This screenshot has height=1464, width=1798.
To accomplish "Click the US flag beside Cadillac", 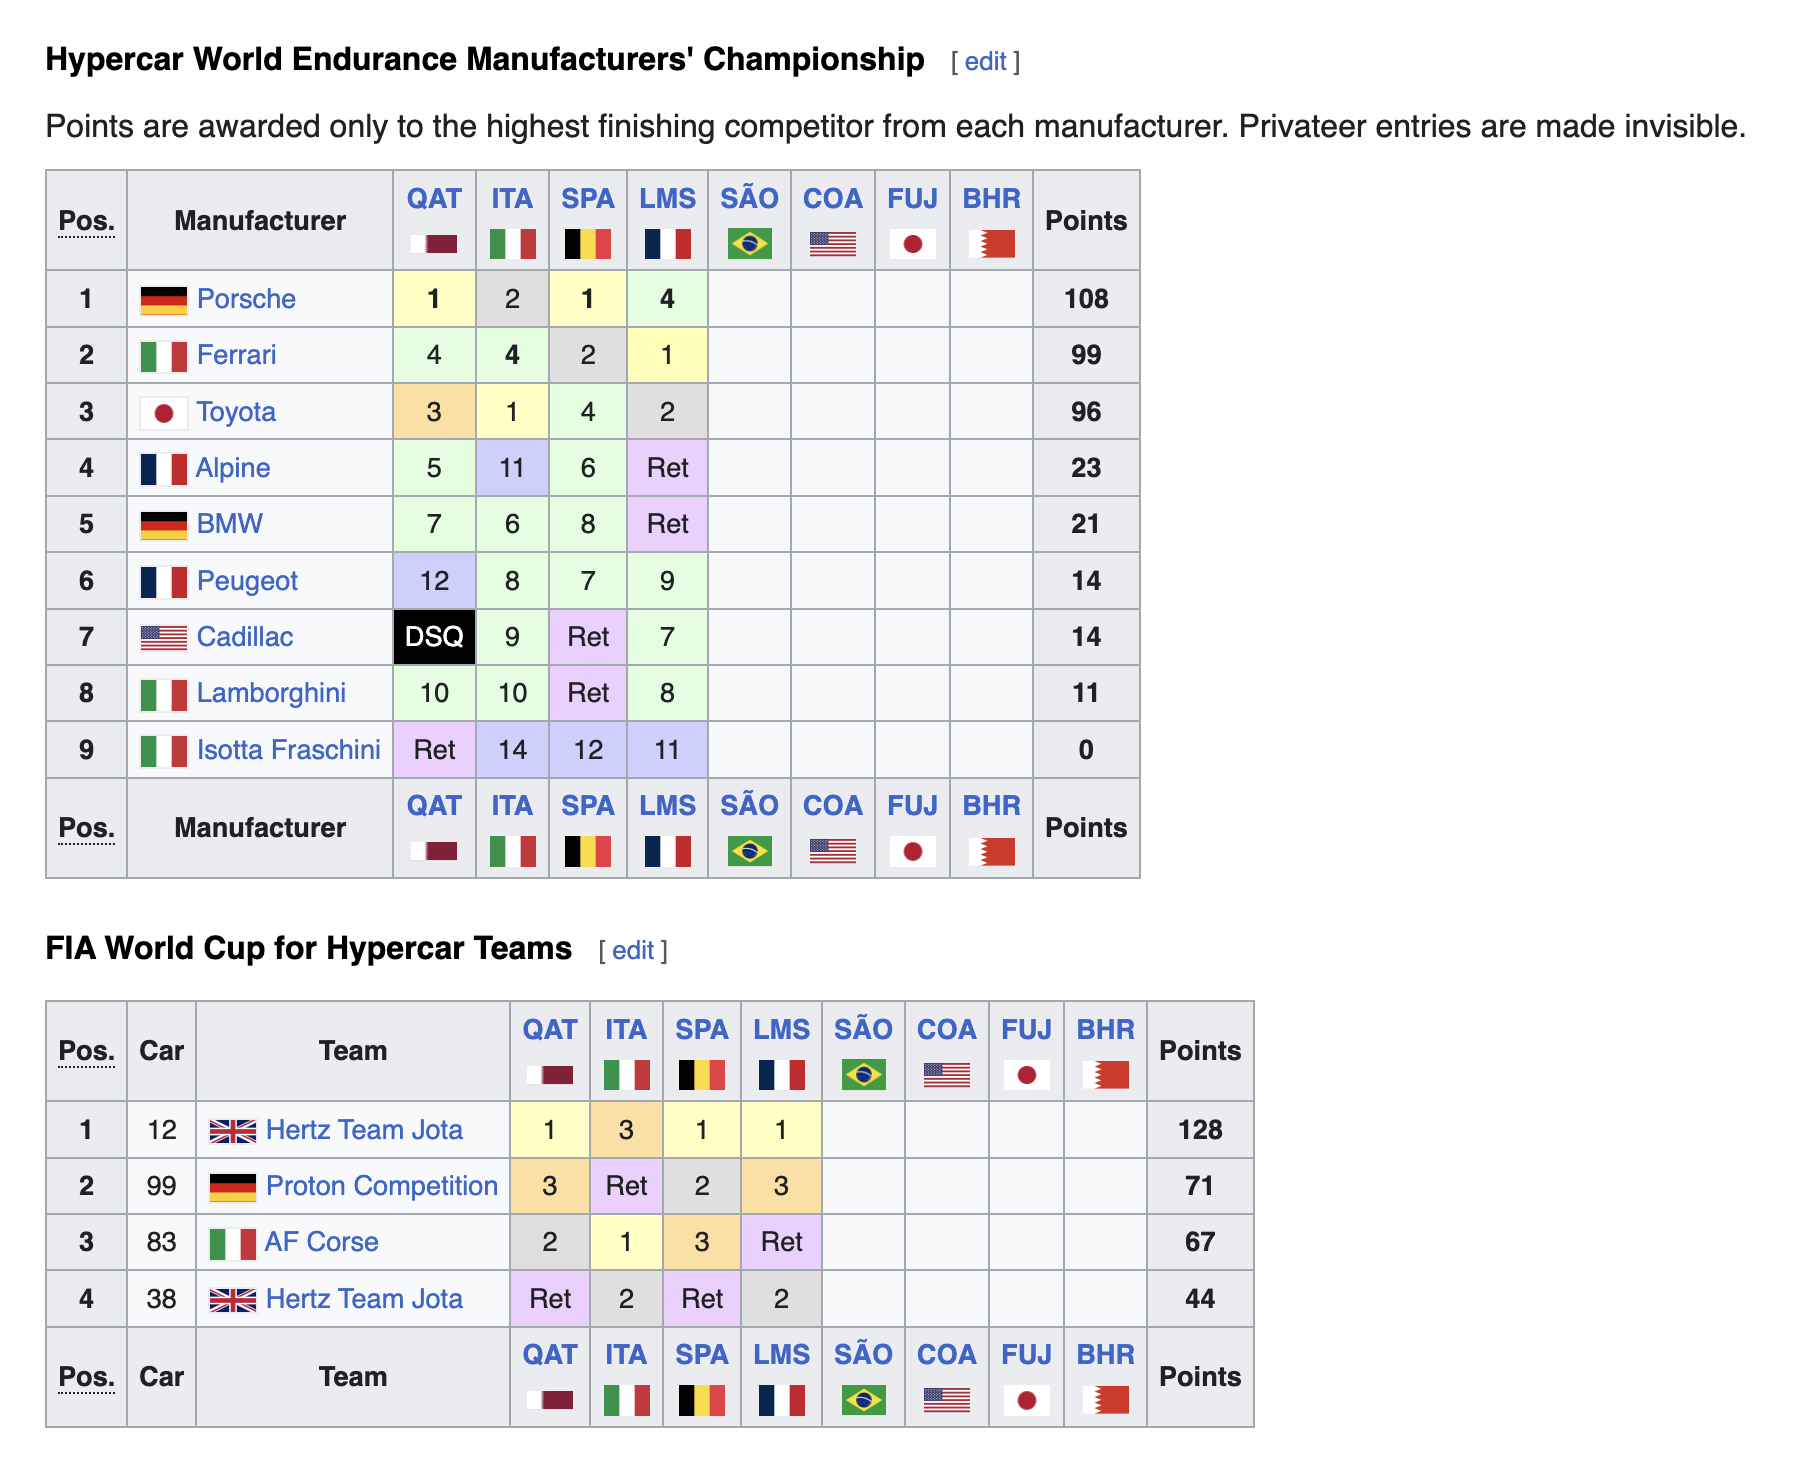I will [x=163, y=638].
